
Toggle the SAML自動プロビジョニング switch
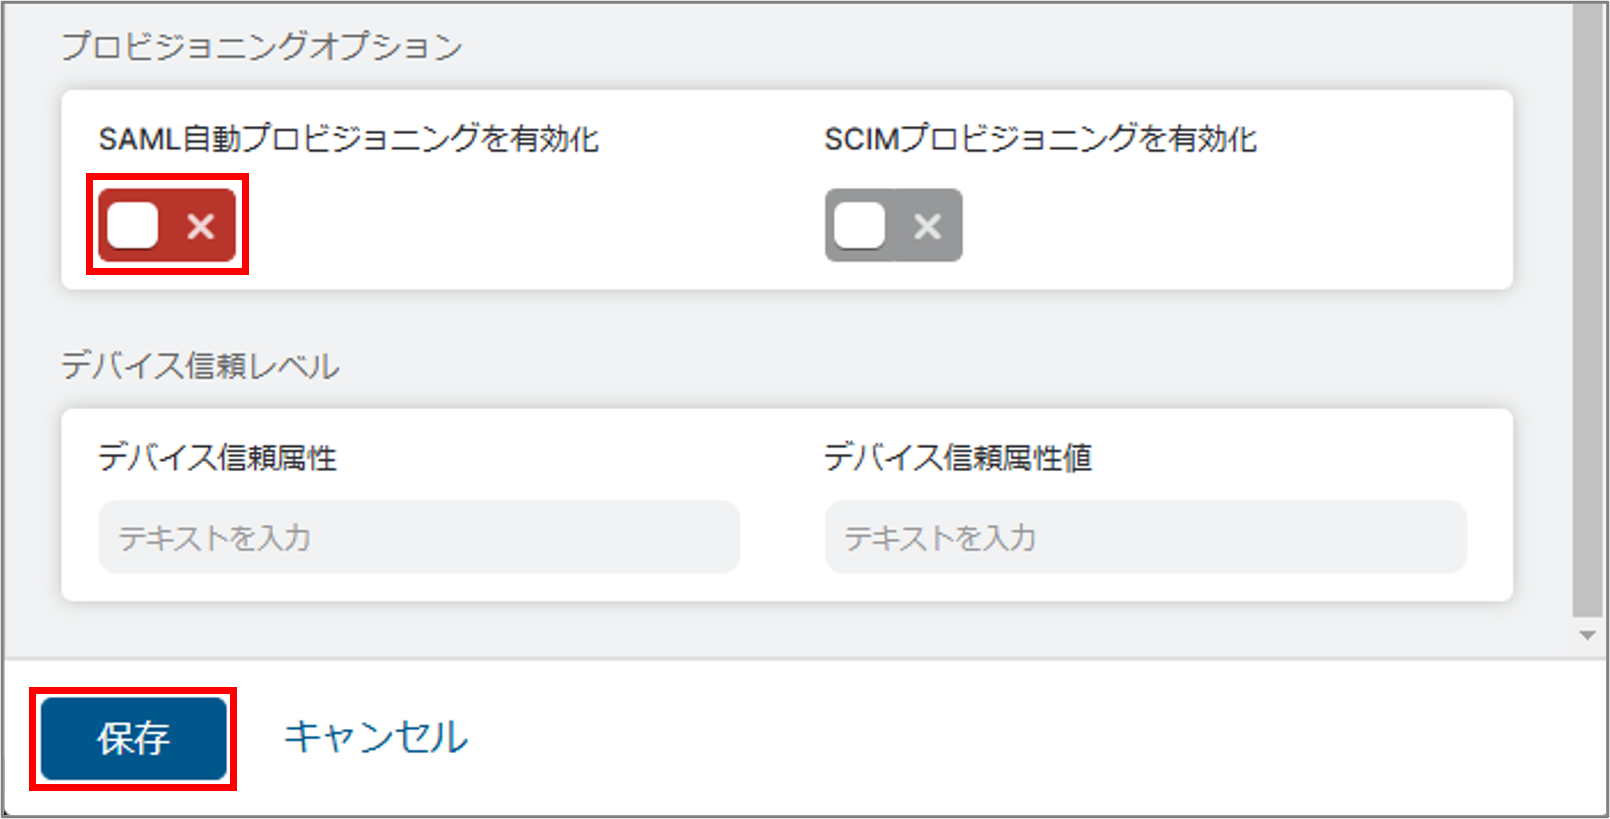coord(167,225)
